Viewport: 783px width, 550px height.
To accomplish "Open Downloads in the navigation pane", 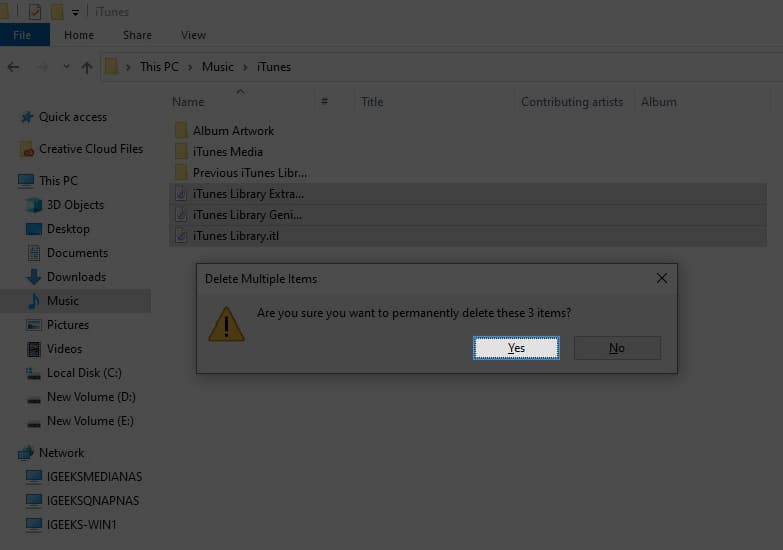I will [76, 277].
